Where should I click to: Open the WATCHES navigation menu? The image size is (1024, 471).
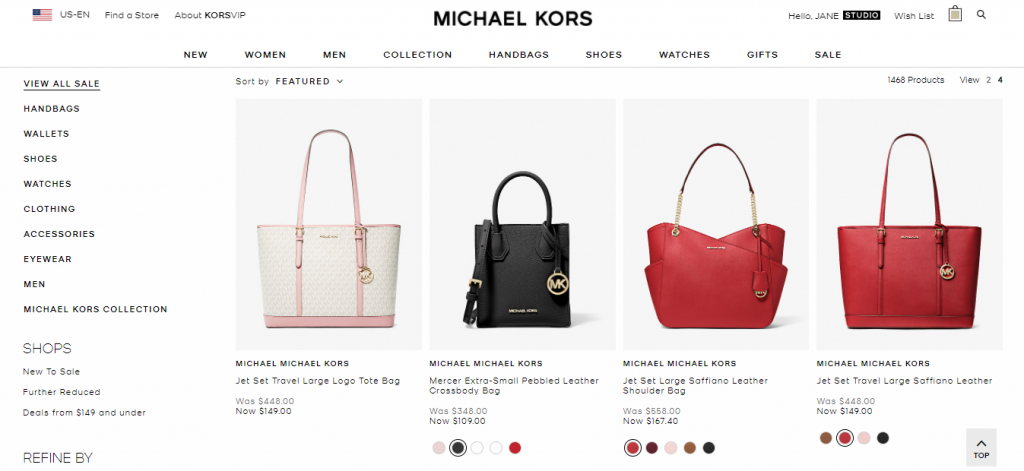coord(684,55)
